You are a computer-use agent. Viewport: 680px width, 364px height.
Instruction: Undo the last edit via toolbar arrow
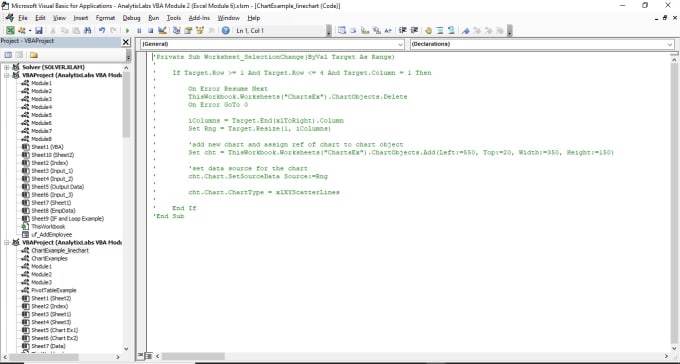pyautogui.click(x=102, y=30)
